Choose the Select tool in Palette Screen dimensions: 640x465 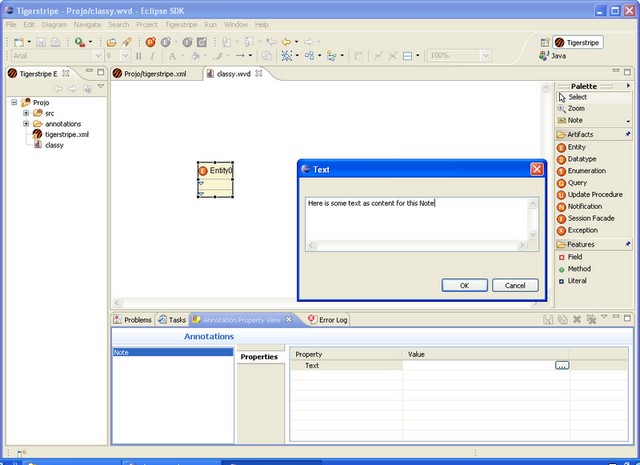coord(593,97)
